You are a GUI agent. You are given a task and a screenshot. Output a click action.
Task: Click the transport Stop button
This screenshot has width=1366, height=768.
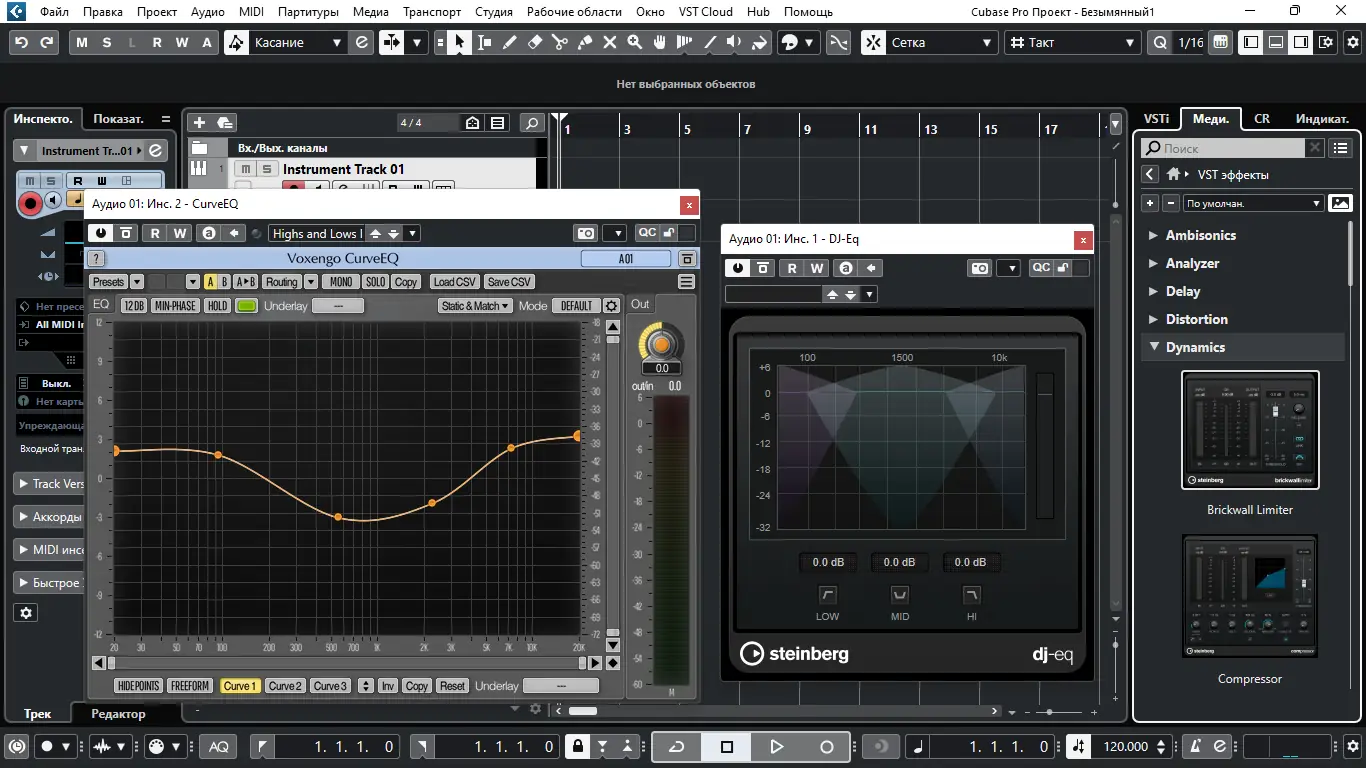727,747
